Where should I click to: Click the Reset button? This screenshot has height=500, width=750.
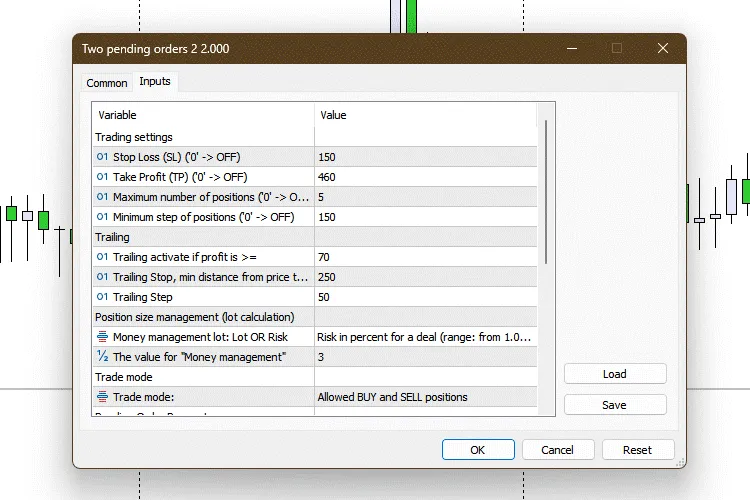(x=637, y=450)
